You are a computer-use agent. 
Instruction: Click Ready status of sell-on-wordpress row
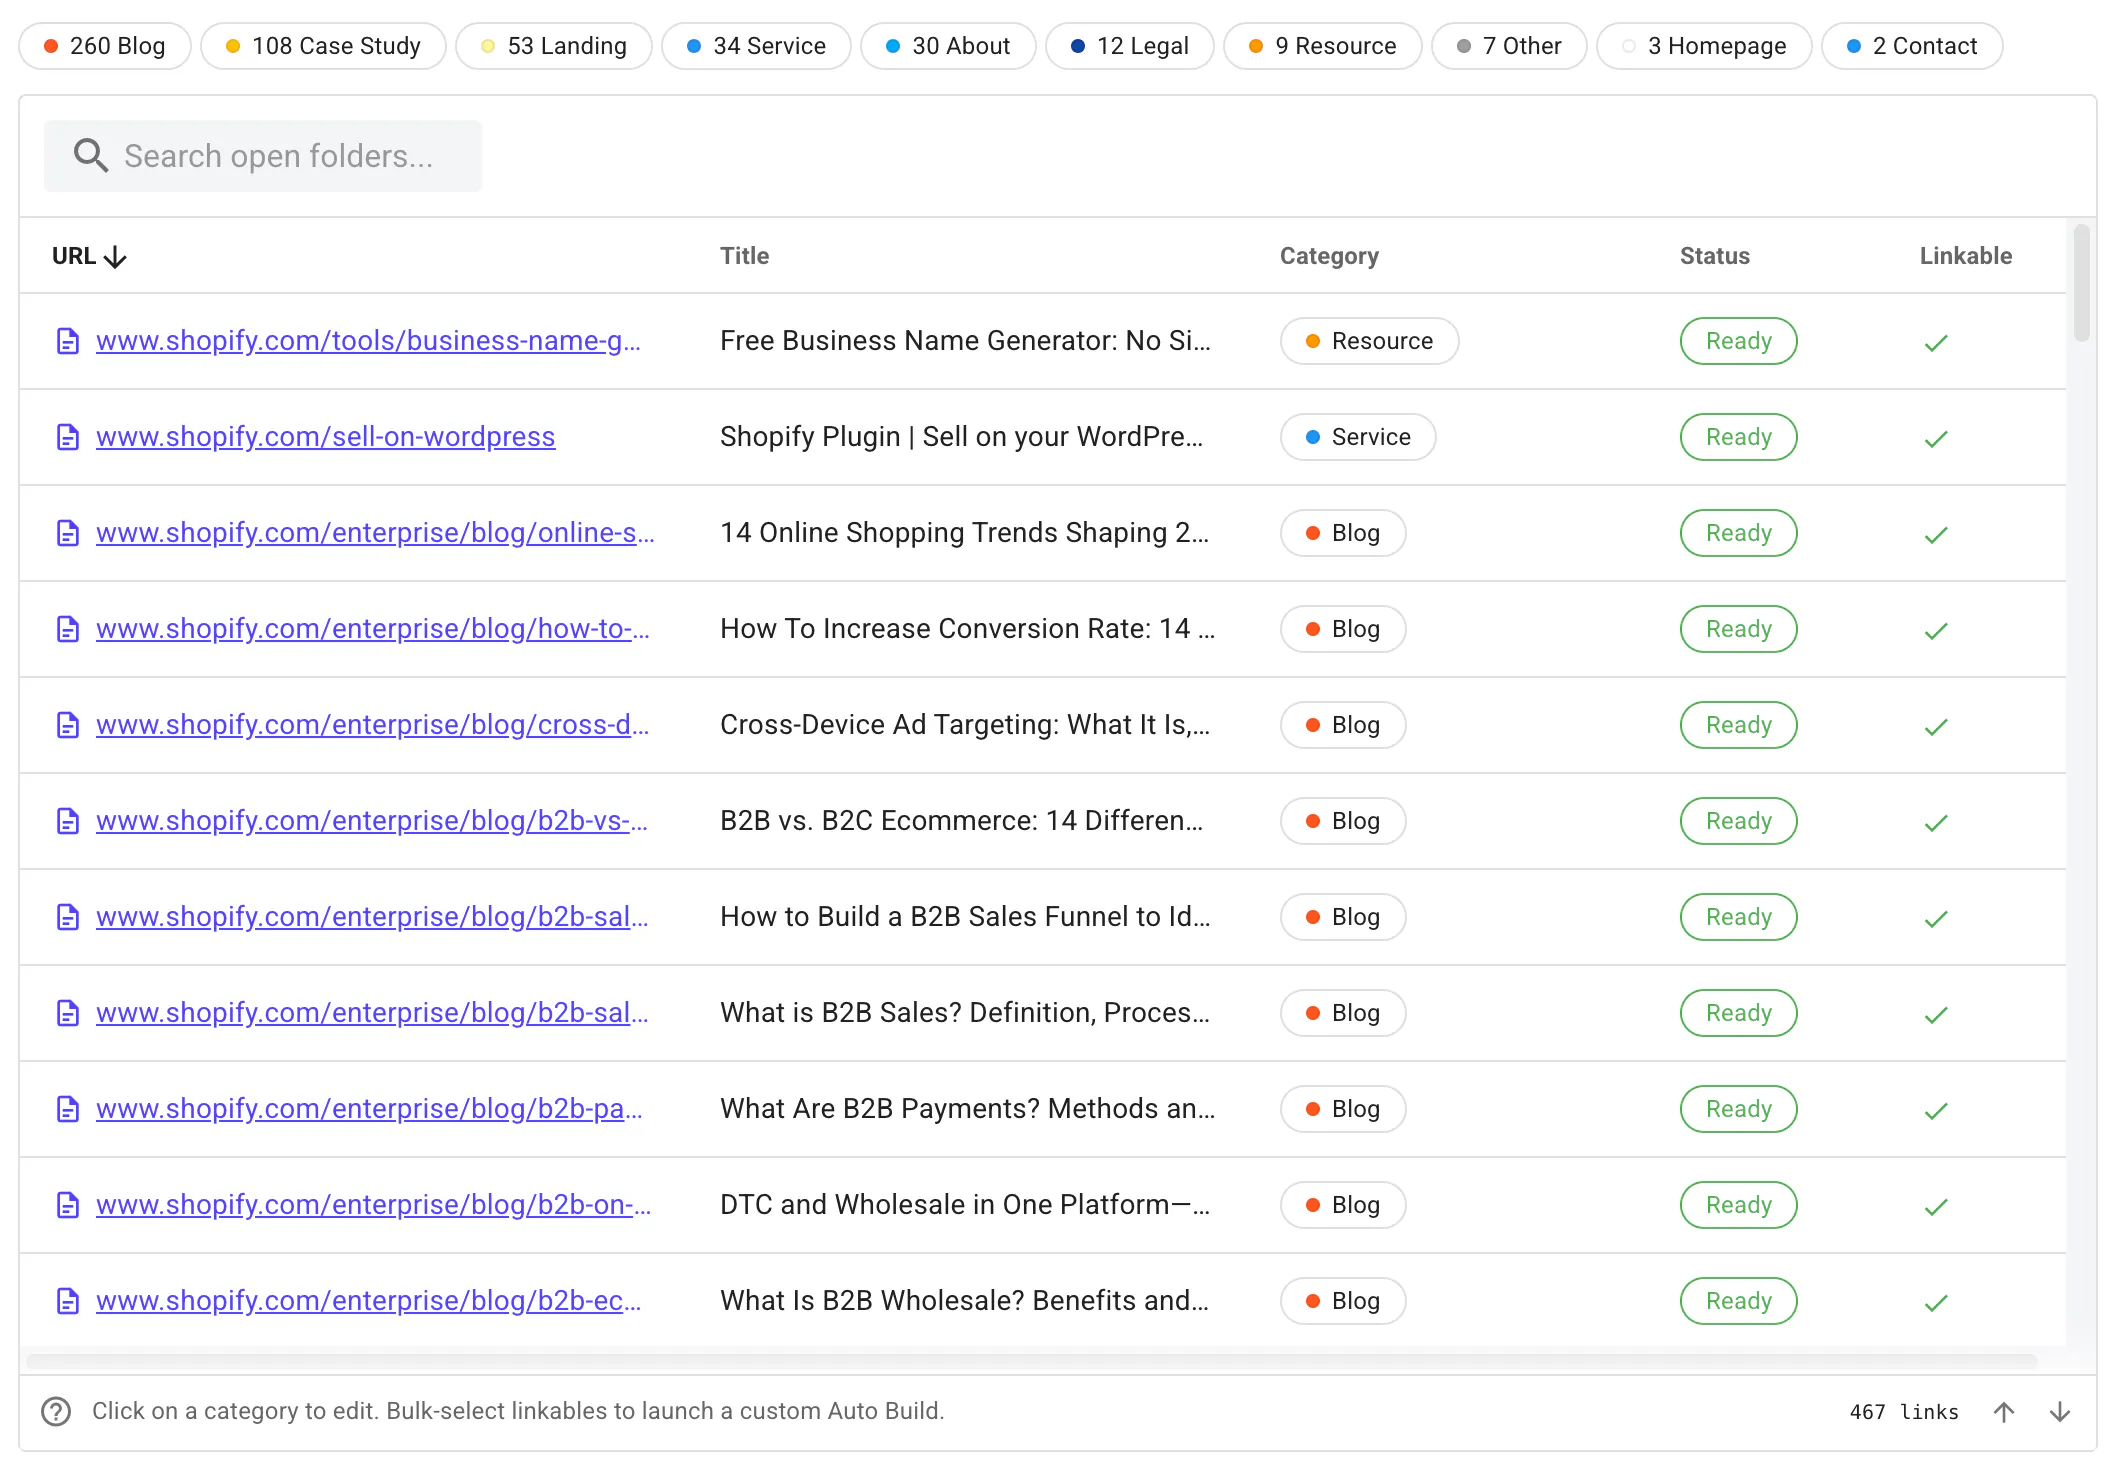[x=1738, y=437]
